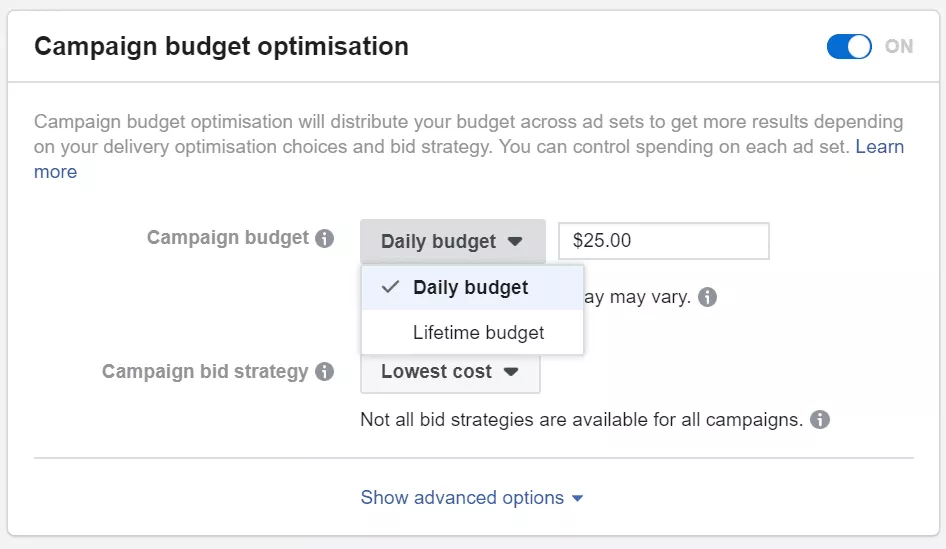Click the budget amount field showing $25.00

(663, 241)
